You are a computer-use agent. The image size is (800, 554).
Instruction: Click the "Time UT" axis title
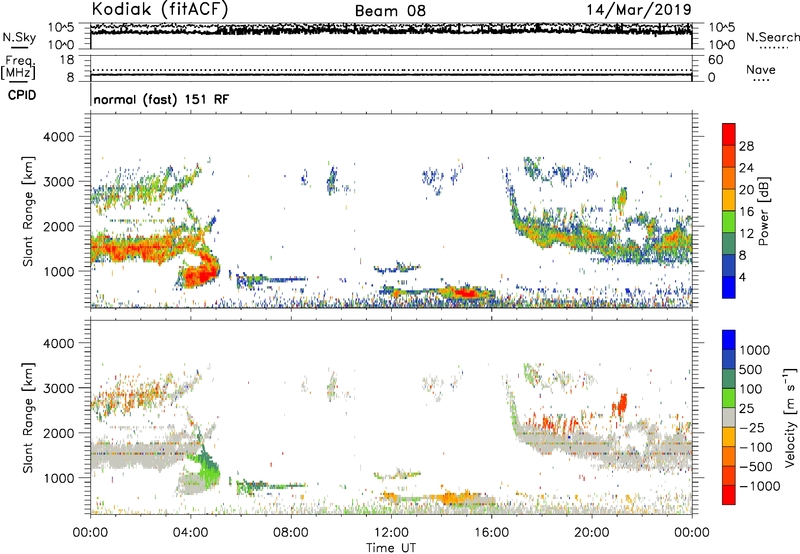pos(391,548)
